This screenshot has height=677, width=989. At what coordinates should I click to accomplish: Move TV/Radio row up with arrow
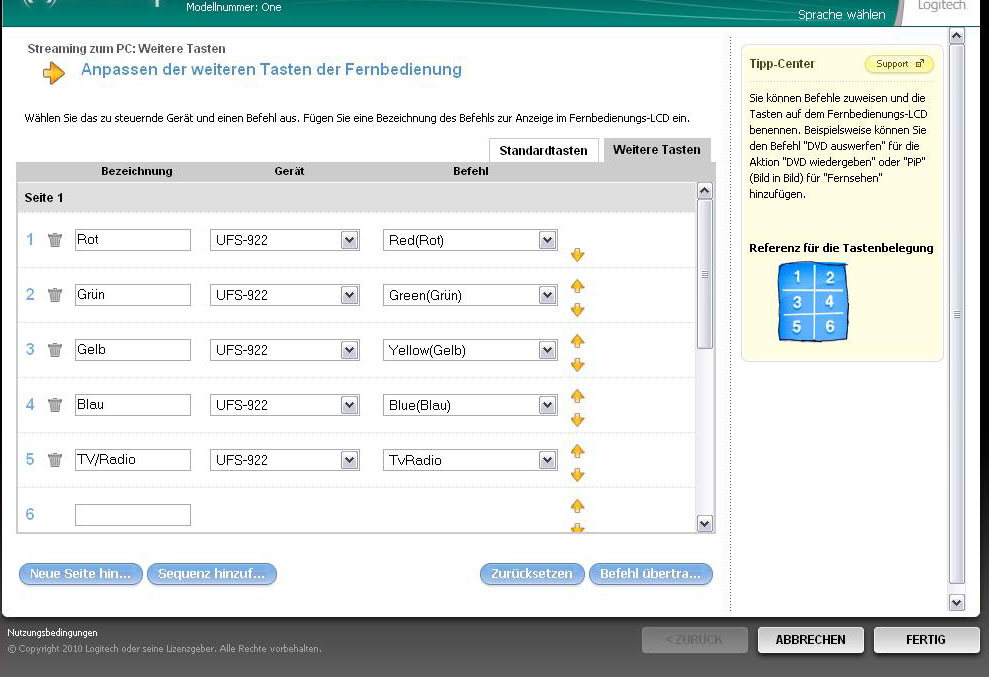tap(577, 451)
